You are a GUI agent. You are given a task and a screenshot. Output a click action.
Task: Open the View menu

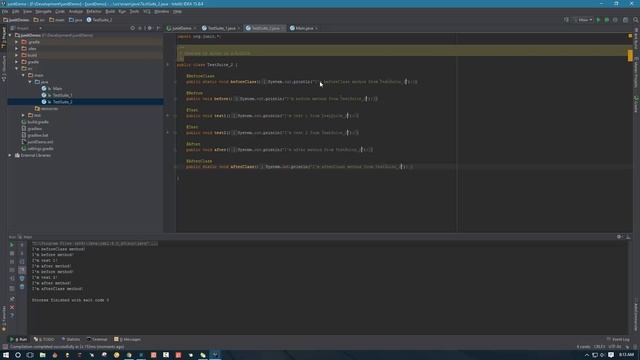pos(27,11)
